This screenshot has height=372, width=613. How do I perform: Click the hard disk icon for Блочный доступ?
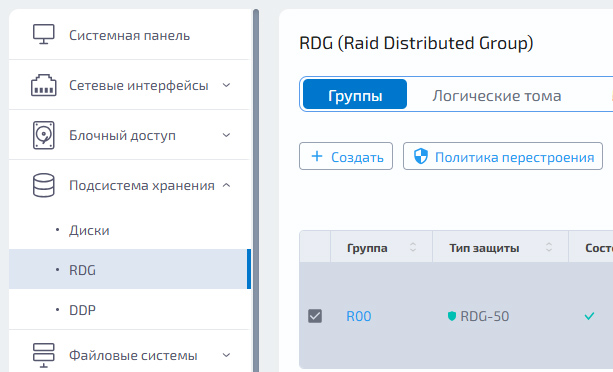coord(43,135)
